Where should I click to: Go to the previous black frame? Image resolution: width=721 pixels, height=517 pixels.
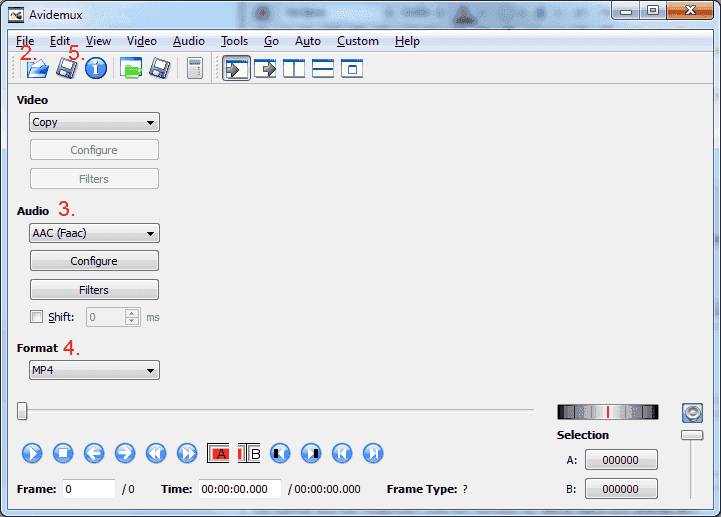click(x=280, y=453)
